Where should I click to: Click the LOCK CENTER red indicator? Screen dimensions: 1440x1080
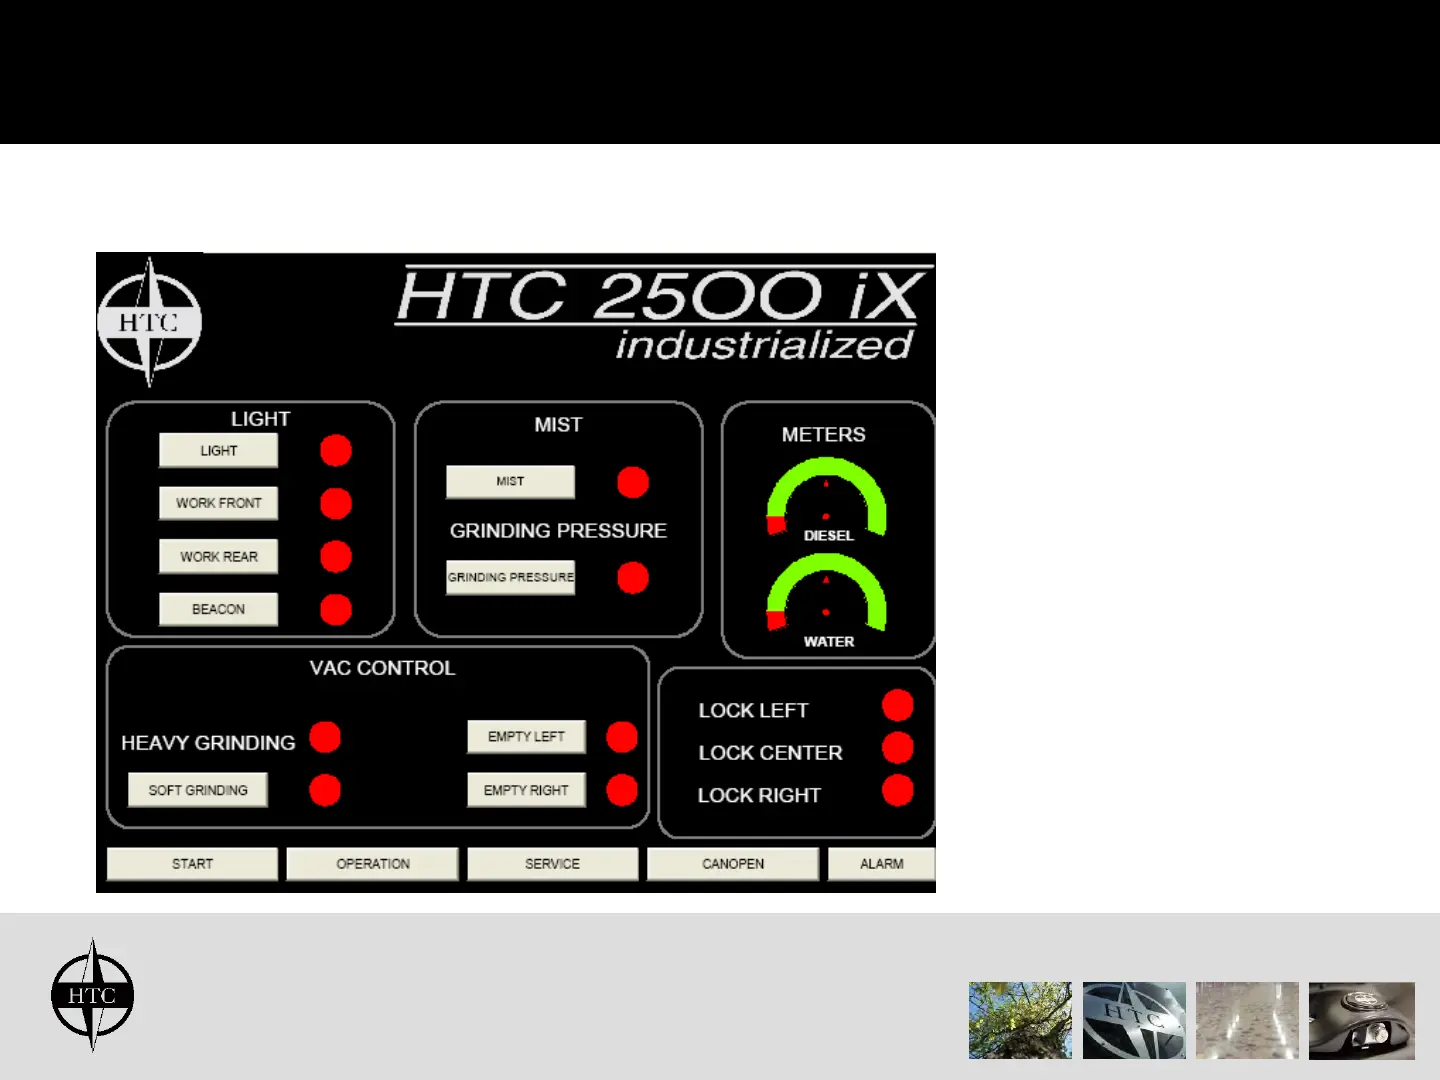coord(898,747)
